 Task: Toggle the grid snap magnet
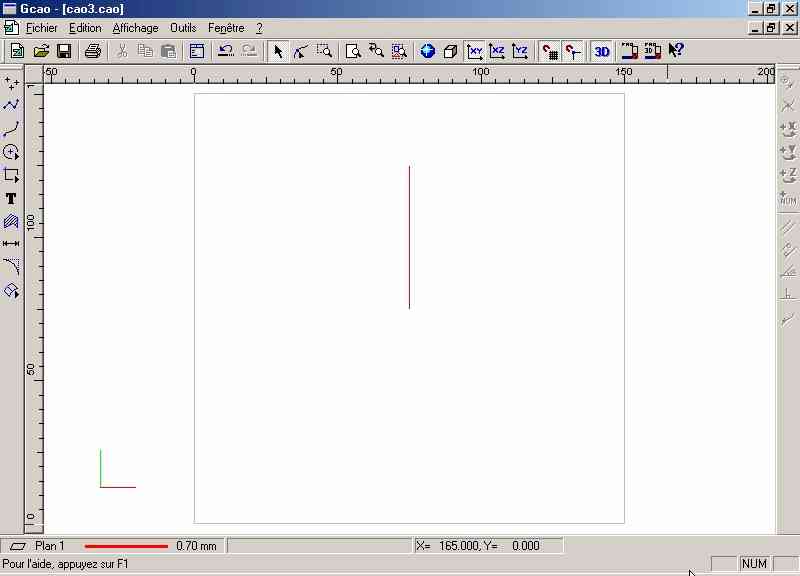549,51
